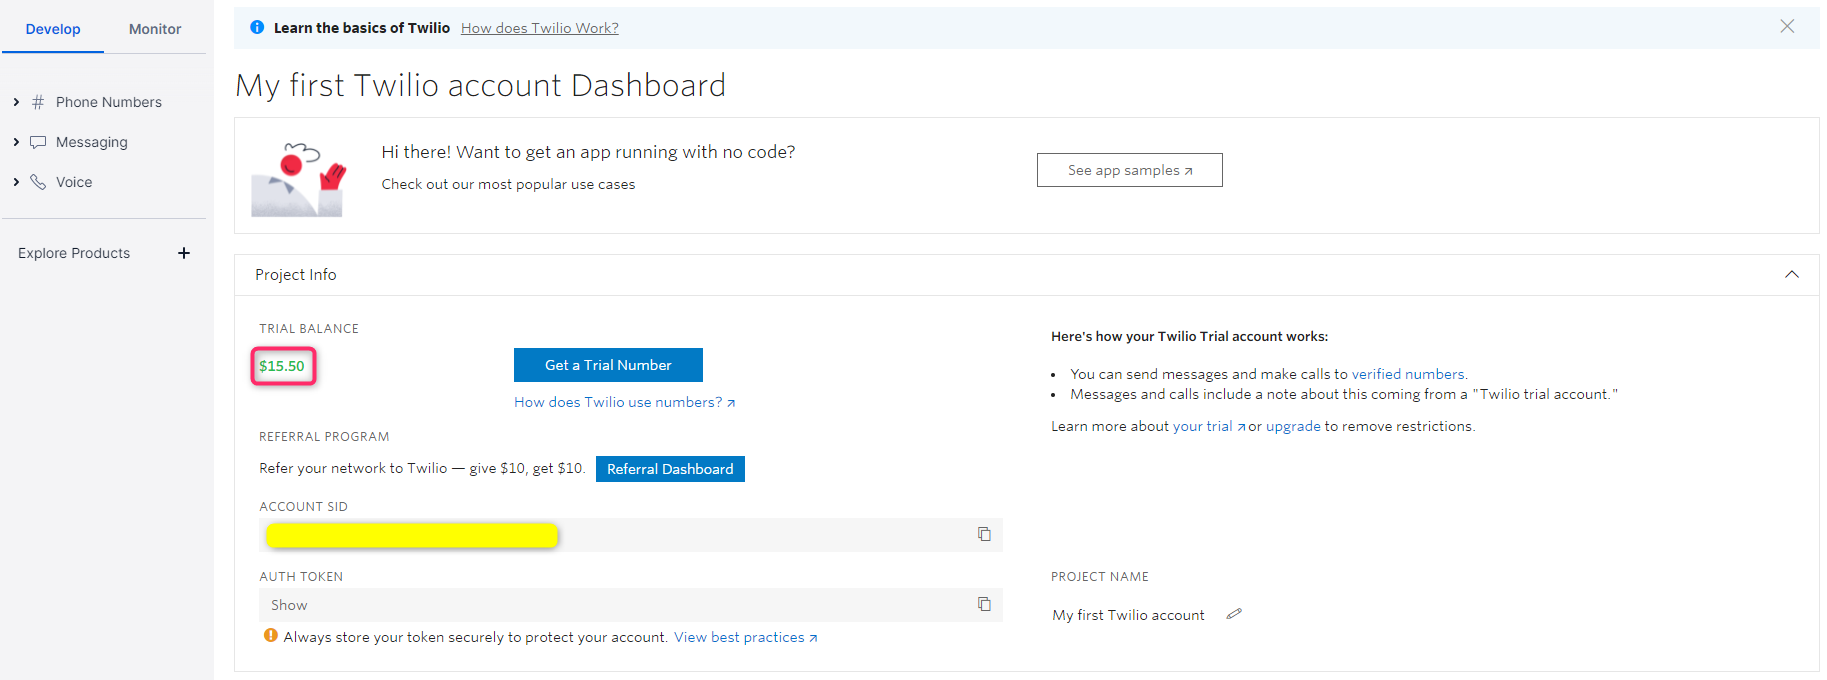Open Phone Numbers in sidebar

tap(109, 102)
